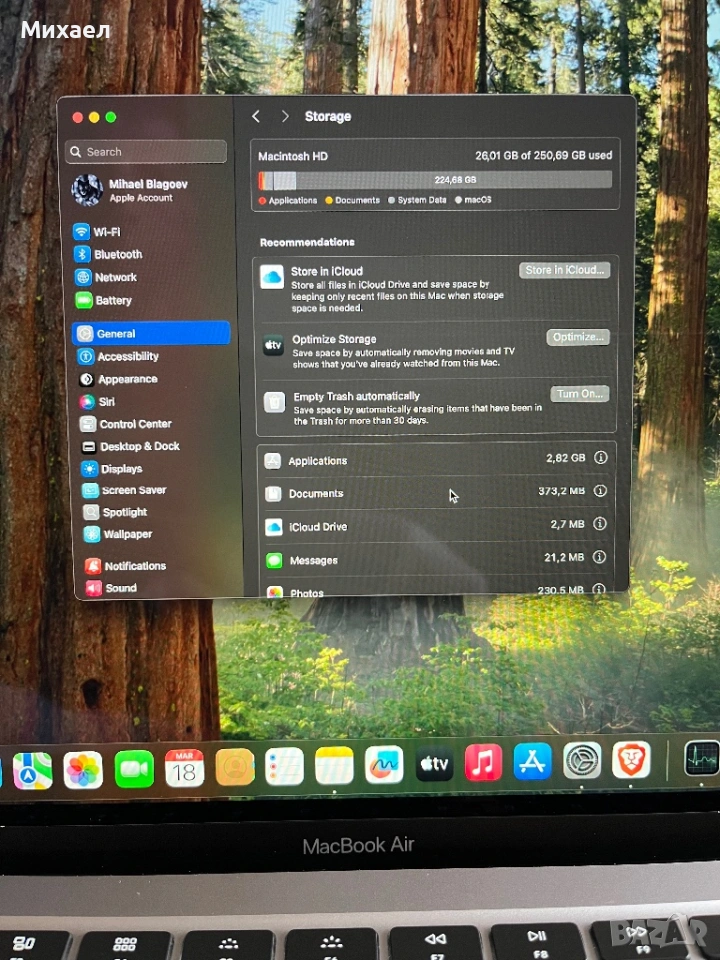Open FaceTime from the Dock
The image size is (720, 960).
click(x=133, y=769)
